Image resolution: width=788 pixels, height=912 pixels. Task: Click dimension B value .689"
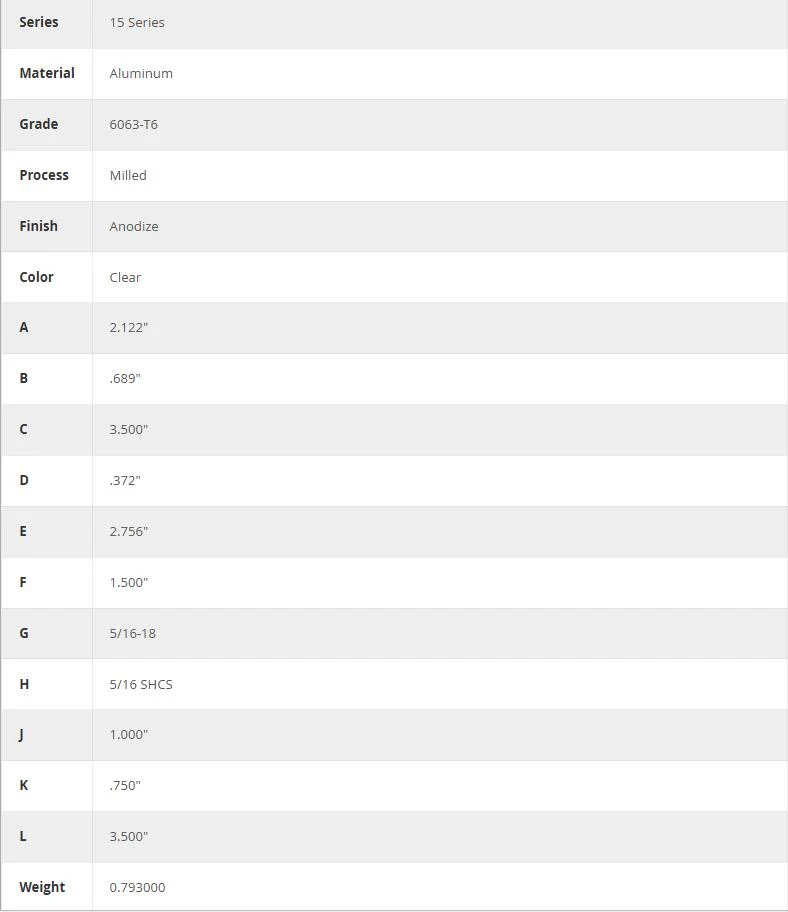125,379
